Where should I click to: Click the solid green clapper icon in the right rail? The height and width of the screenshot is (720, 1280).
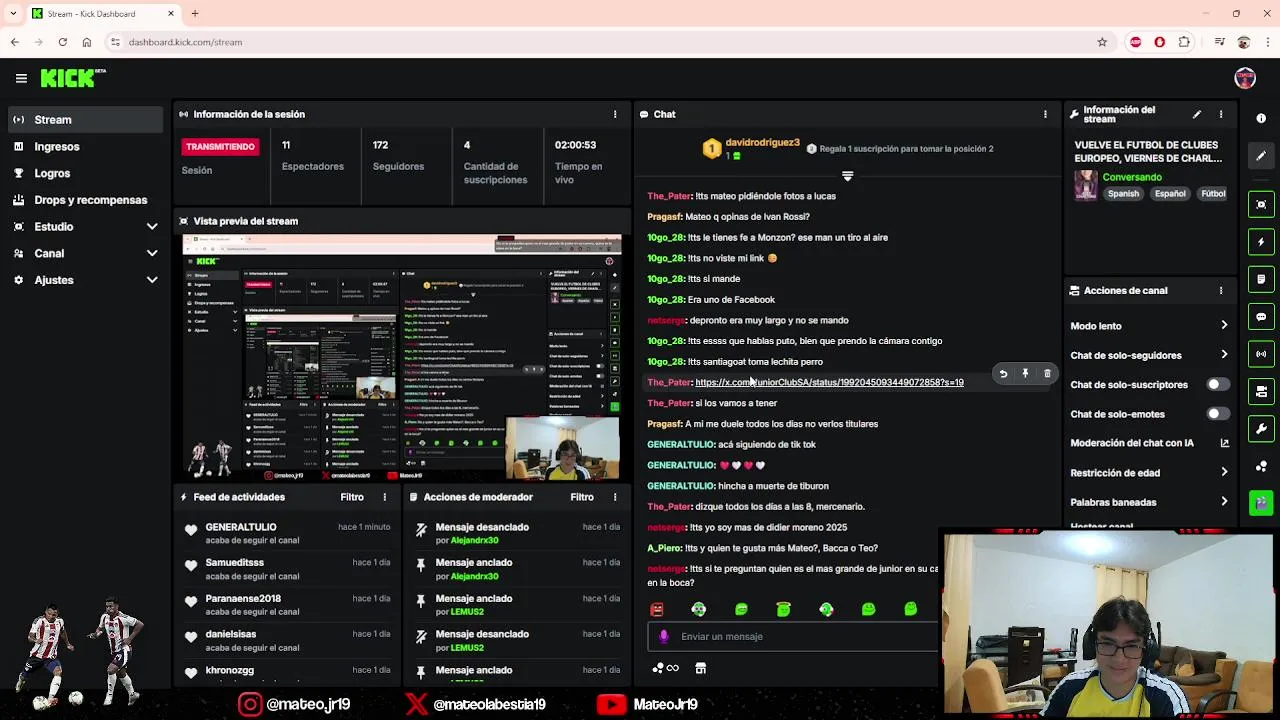click(x=1261, y=503)
